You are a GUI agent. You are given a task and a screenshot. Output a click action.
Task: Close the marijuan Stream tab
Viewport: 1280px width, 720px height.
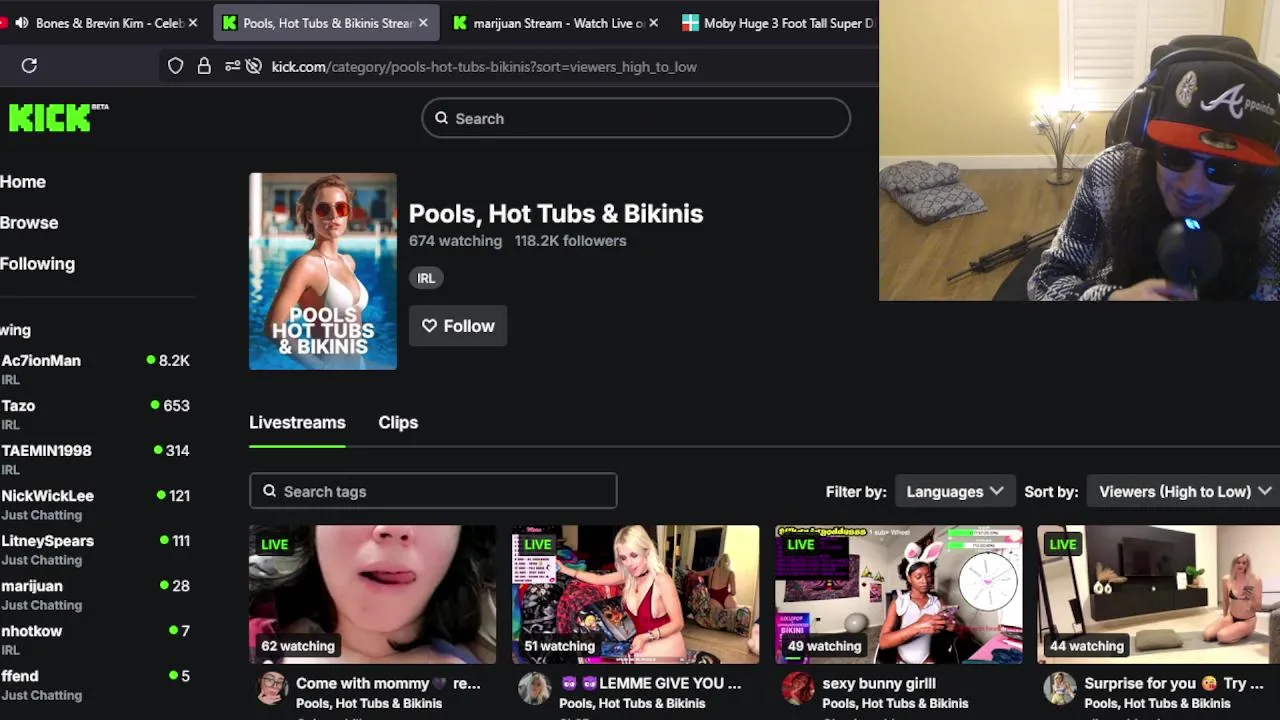pyautogui.click(x=653, y=23)
